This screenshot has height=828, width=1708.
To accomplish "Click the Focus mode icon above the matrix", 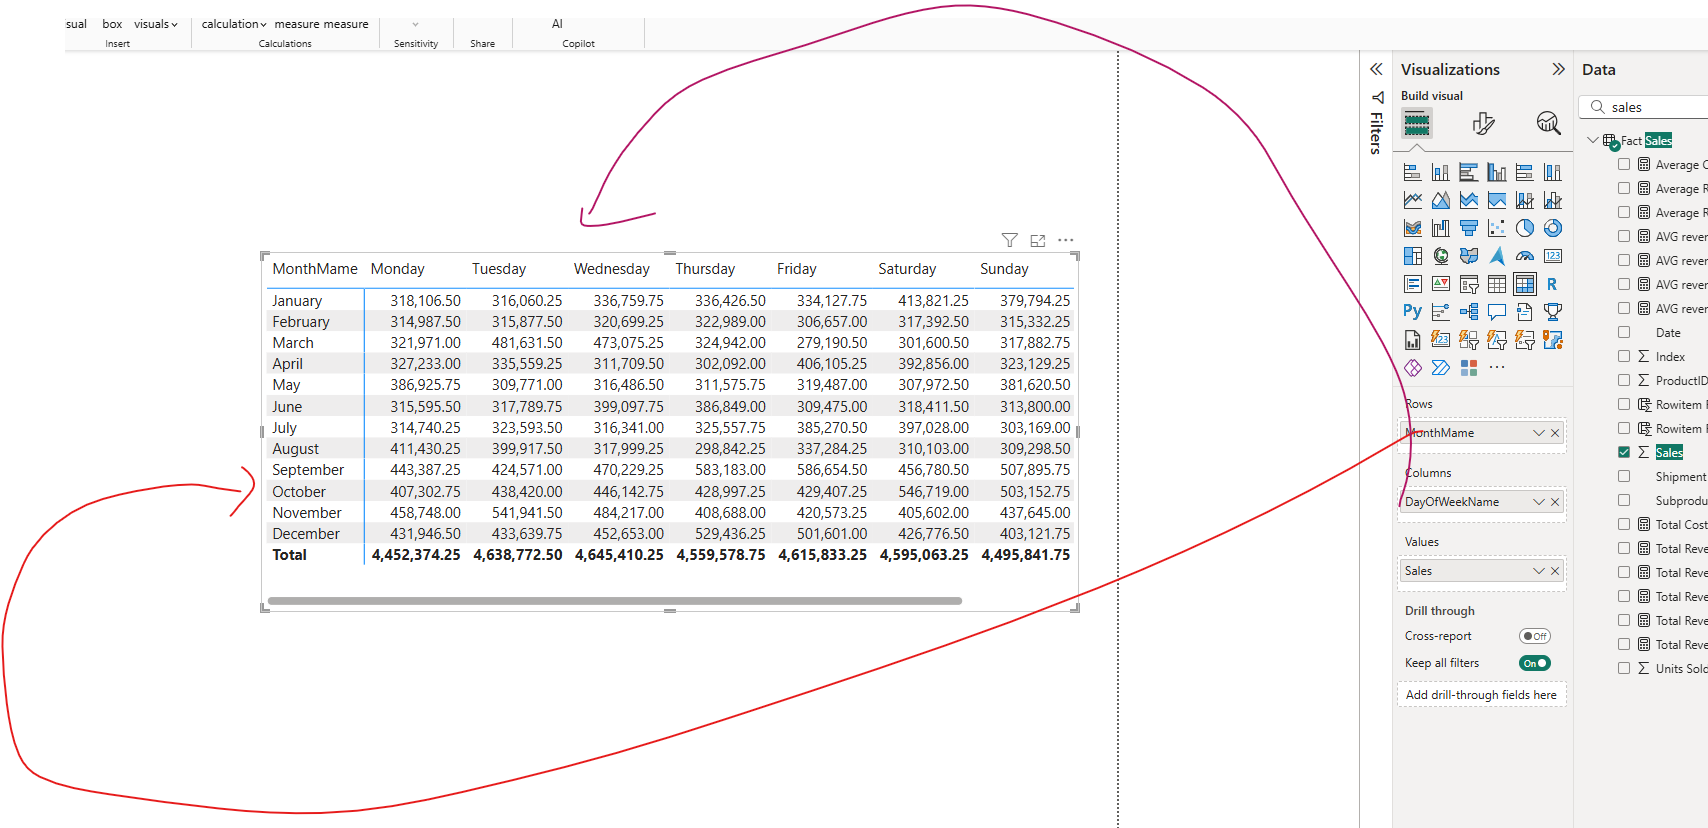I will pyautogui.click(x=1038, y=240).
